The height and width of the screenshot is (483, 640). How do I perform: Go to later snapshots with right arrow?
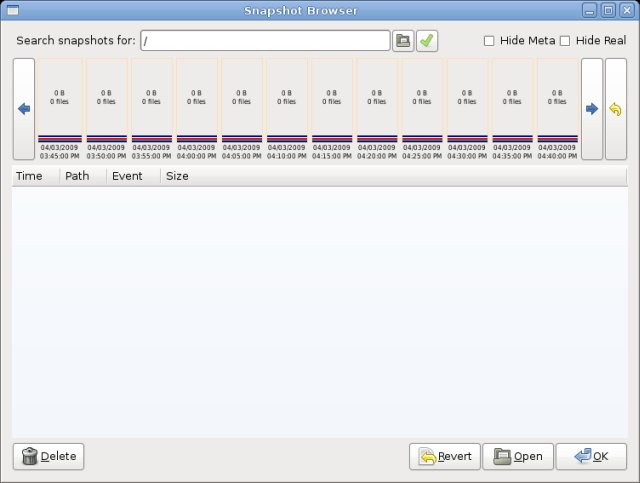click(592, 109)
